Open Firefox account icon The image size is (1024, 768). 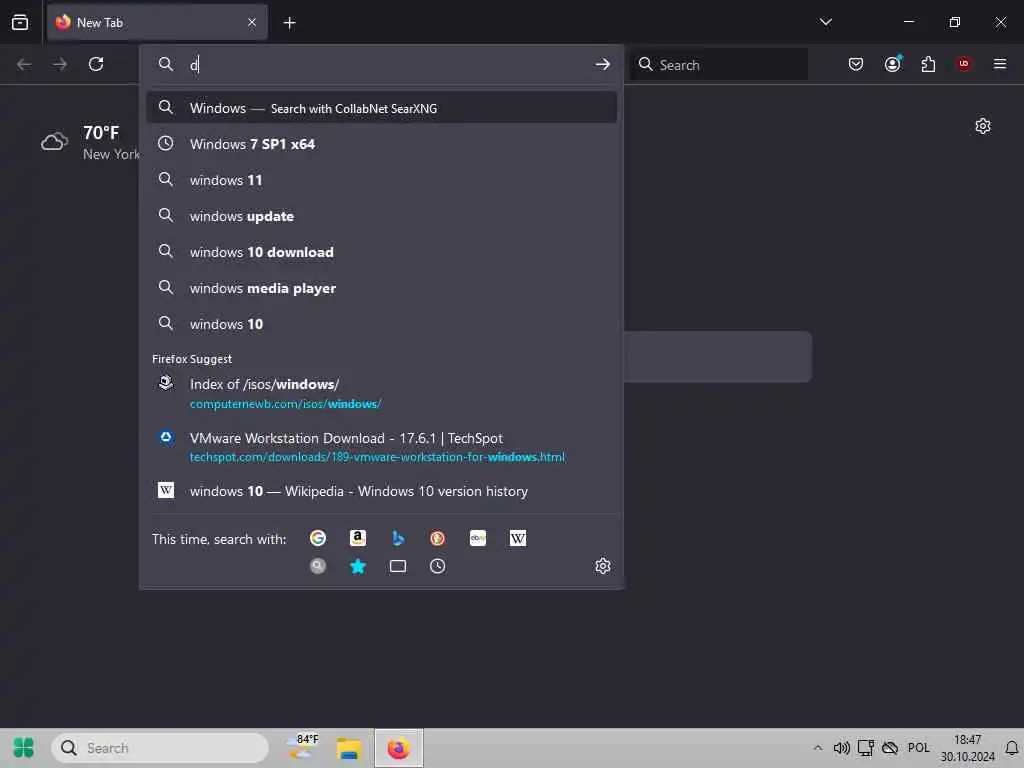pos(893,64)
